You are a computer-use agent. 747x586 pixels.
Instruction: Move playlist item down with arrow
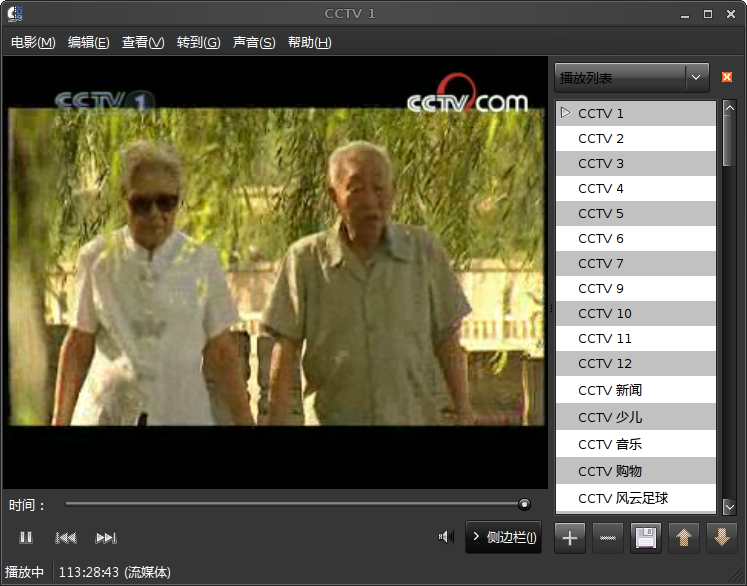722,538
